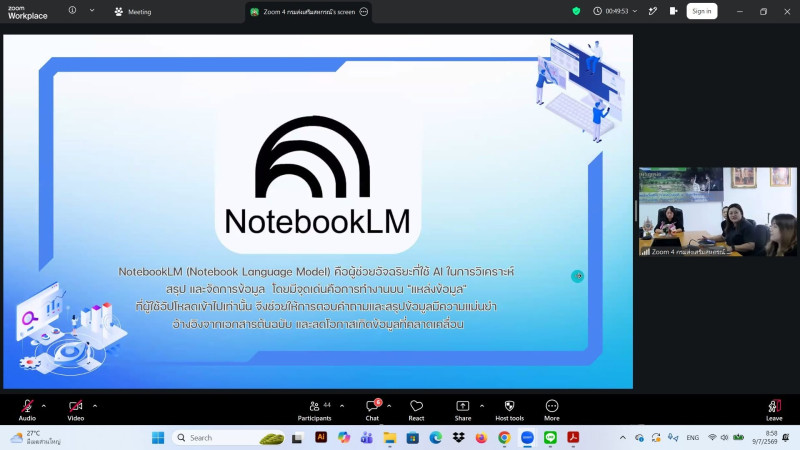
Task: Open Firefox from the taskbar
Action: (481, 437)
